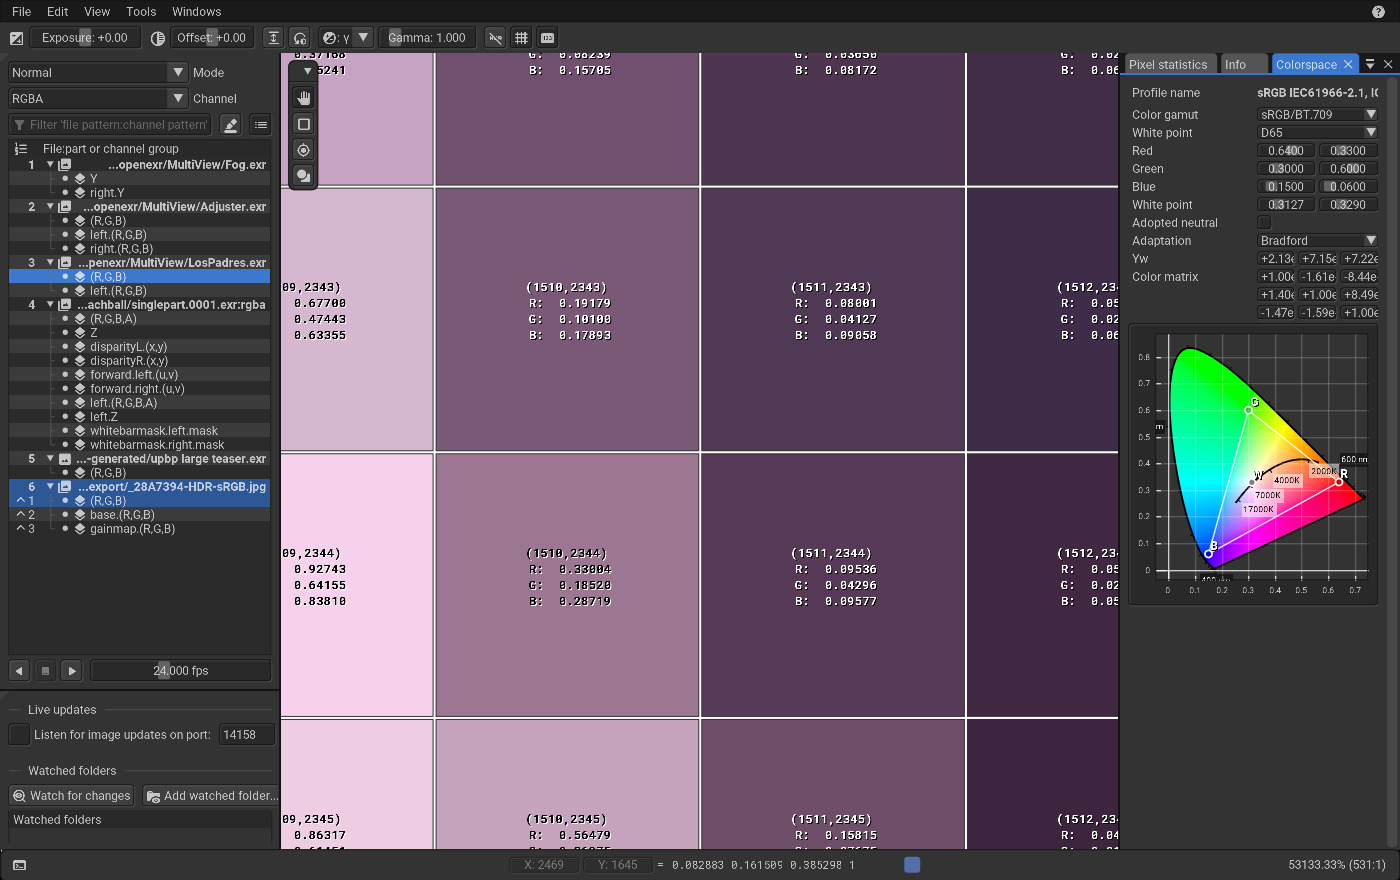Toggle the pixel values overlay icon
The width and height of the screenshot is (1400, 880).
point(547,38)
